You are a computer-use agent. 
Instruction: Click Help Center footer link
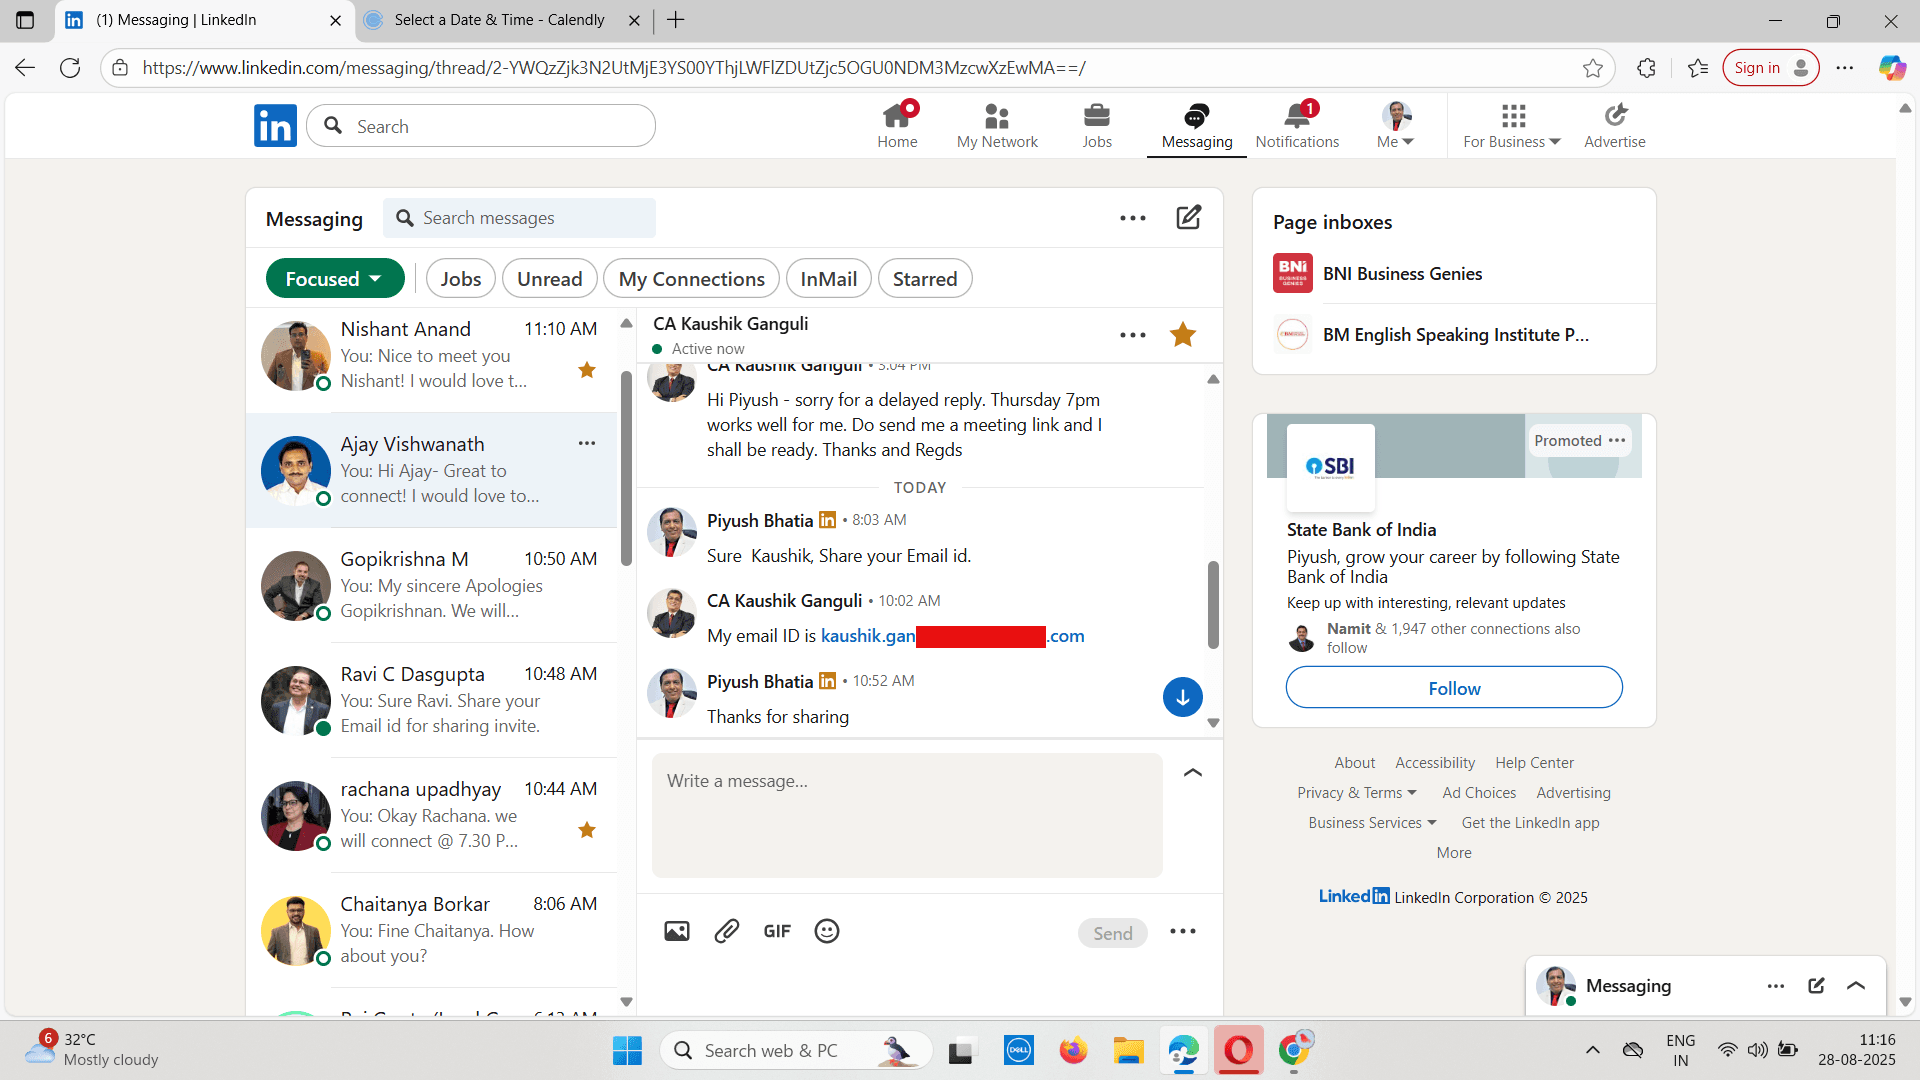pyautogui.click(x=1534, y=762)
